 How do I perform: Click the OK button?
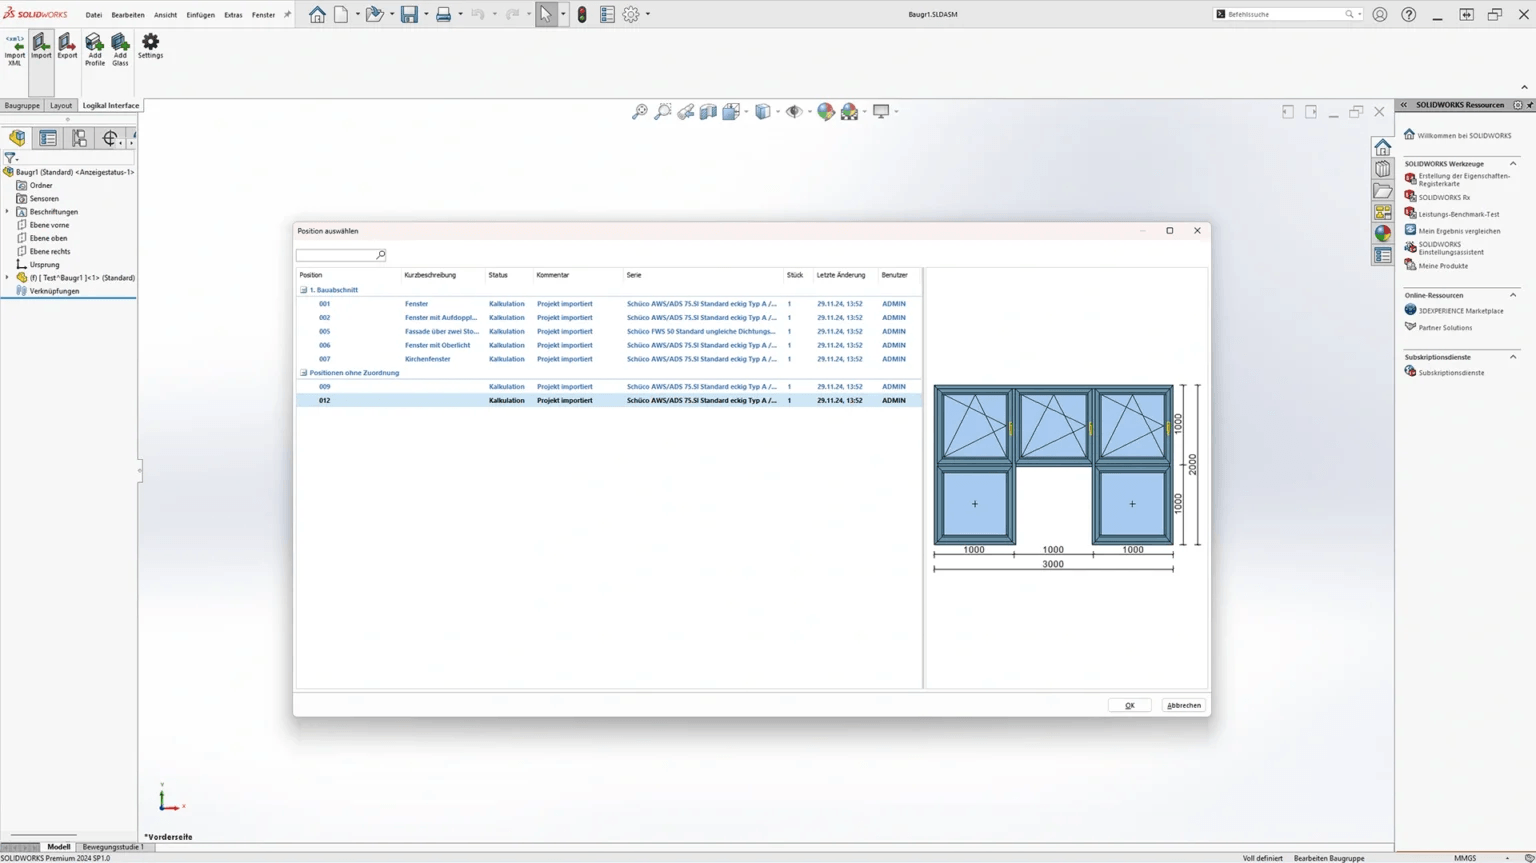tap(1129, 705)
